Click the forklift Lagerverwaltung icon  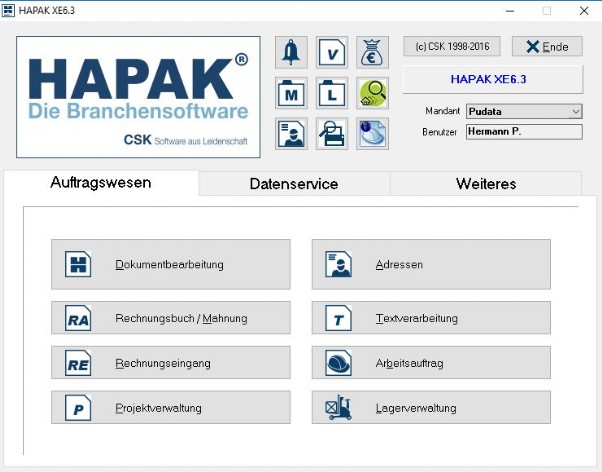pyautogui.click(x=338, y=408)
